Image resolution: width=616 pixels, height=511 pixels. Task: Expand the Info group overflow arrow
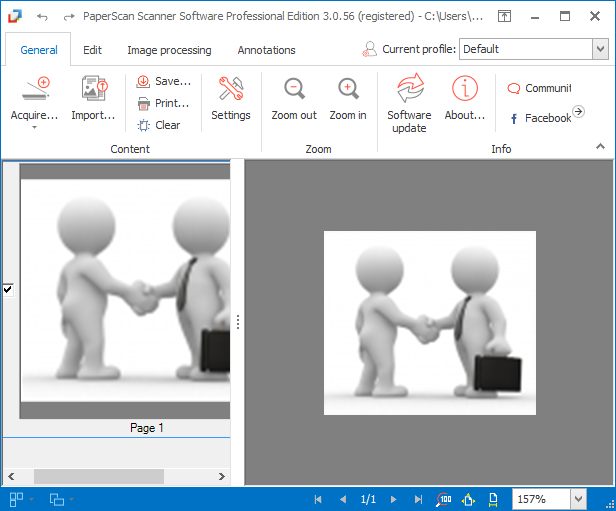(x=578, y=112)
